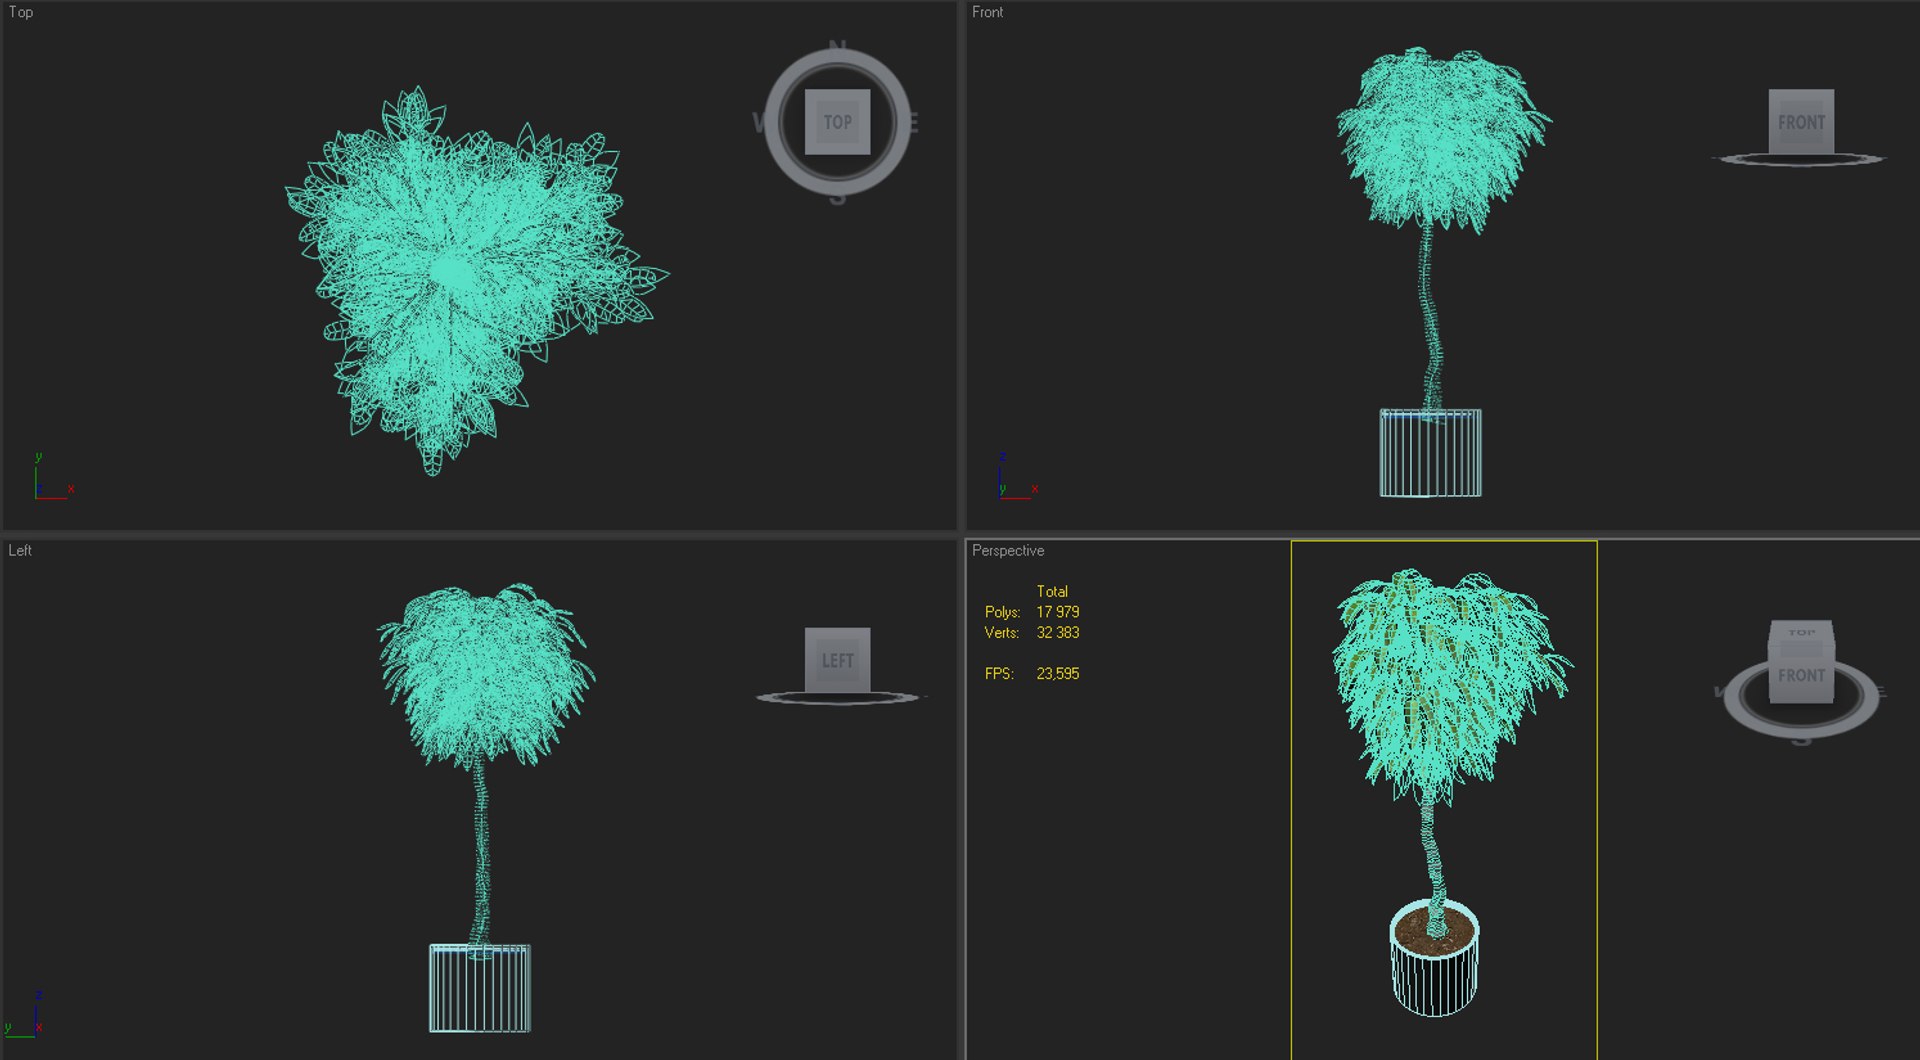The height and width of the screenshot is (1060, 1920).
Task: Open the Front viewport label menu
Action: coord(987,12)
